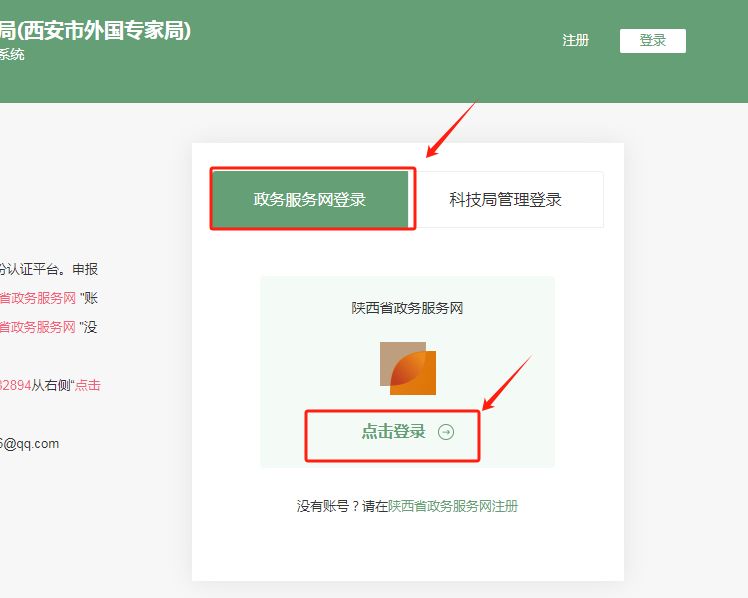
Task: Click the 没有账号？请在 prompt text
Action: tap(342, 506)
